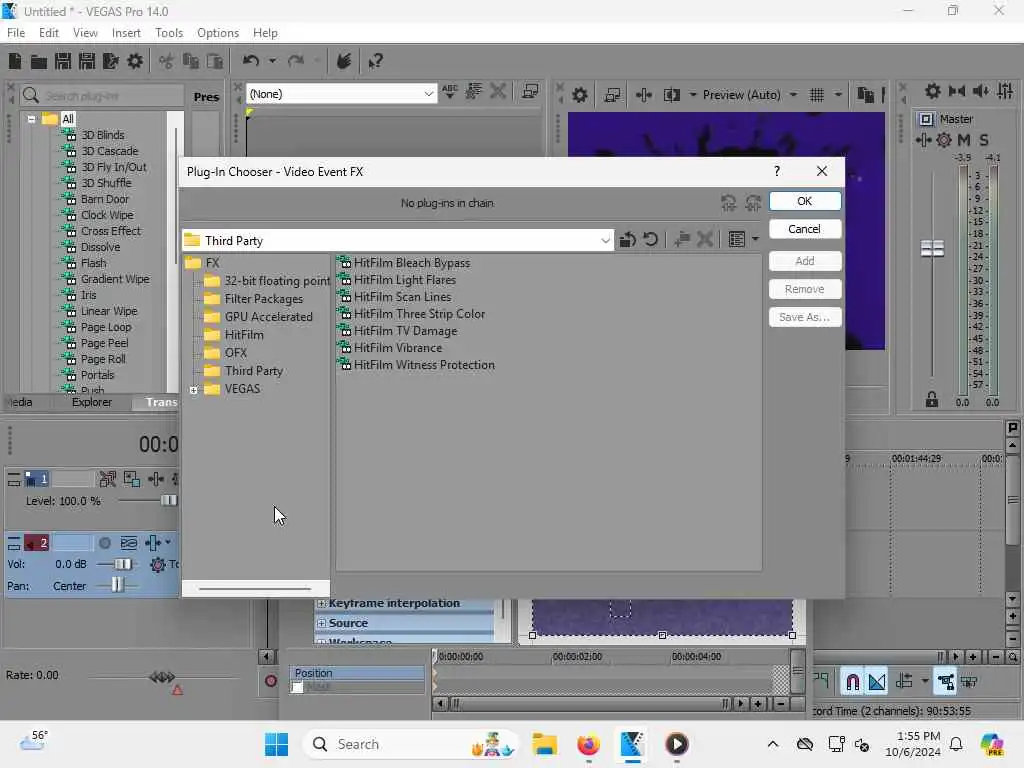Open File Explorer from the taskbar

tap(544, 744)
